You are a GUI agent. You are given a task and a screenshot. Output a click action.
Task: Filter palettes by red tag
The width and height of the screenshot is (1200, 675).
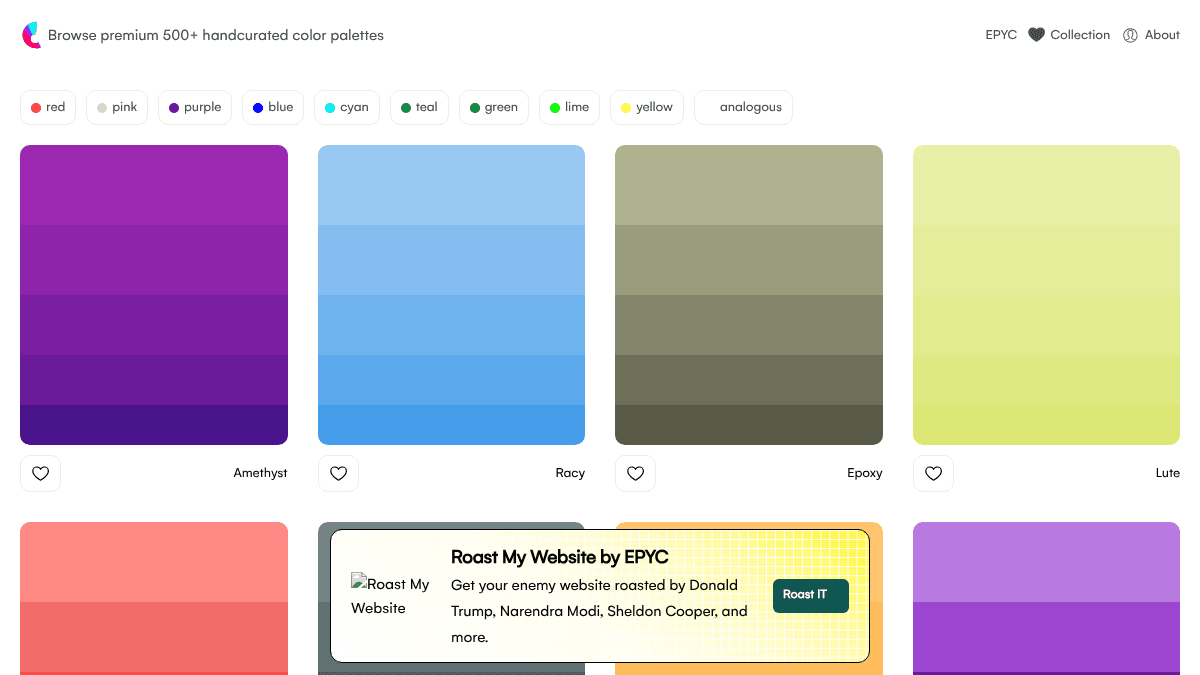pyautogui.click(x=48, y=107)
